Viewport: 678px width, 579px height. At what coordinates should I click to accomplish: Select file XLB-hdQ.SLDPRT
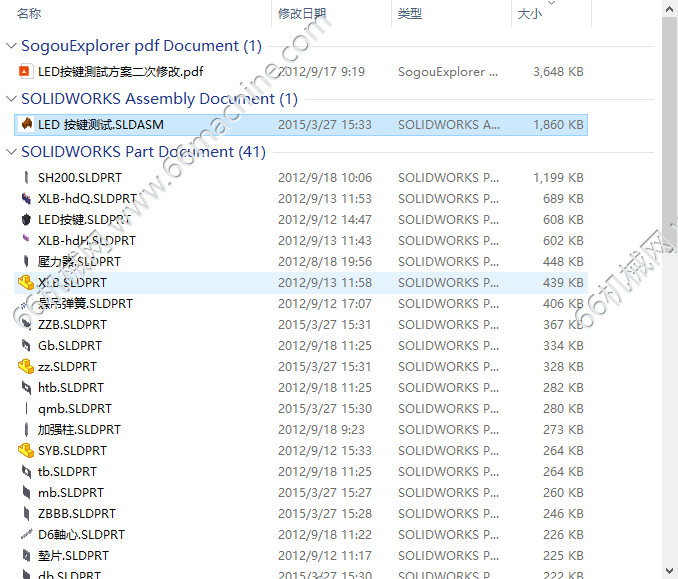tap(87, 198)
